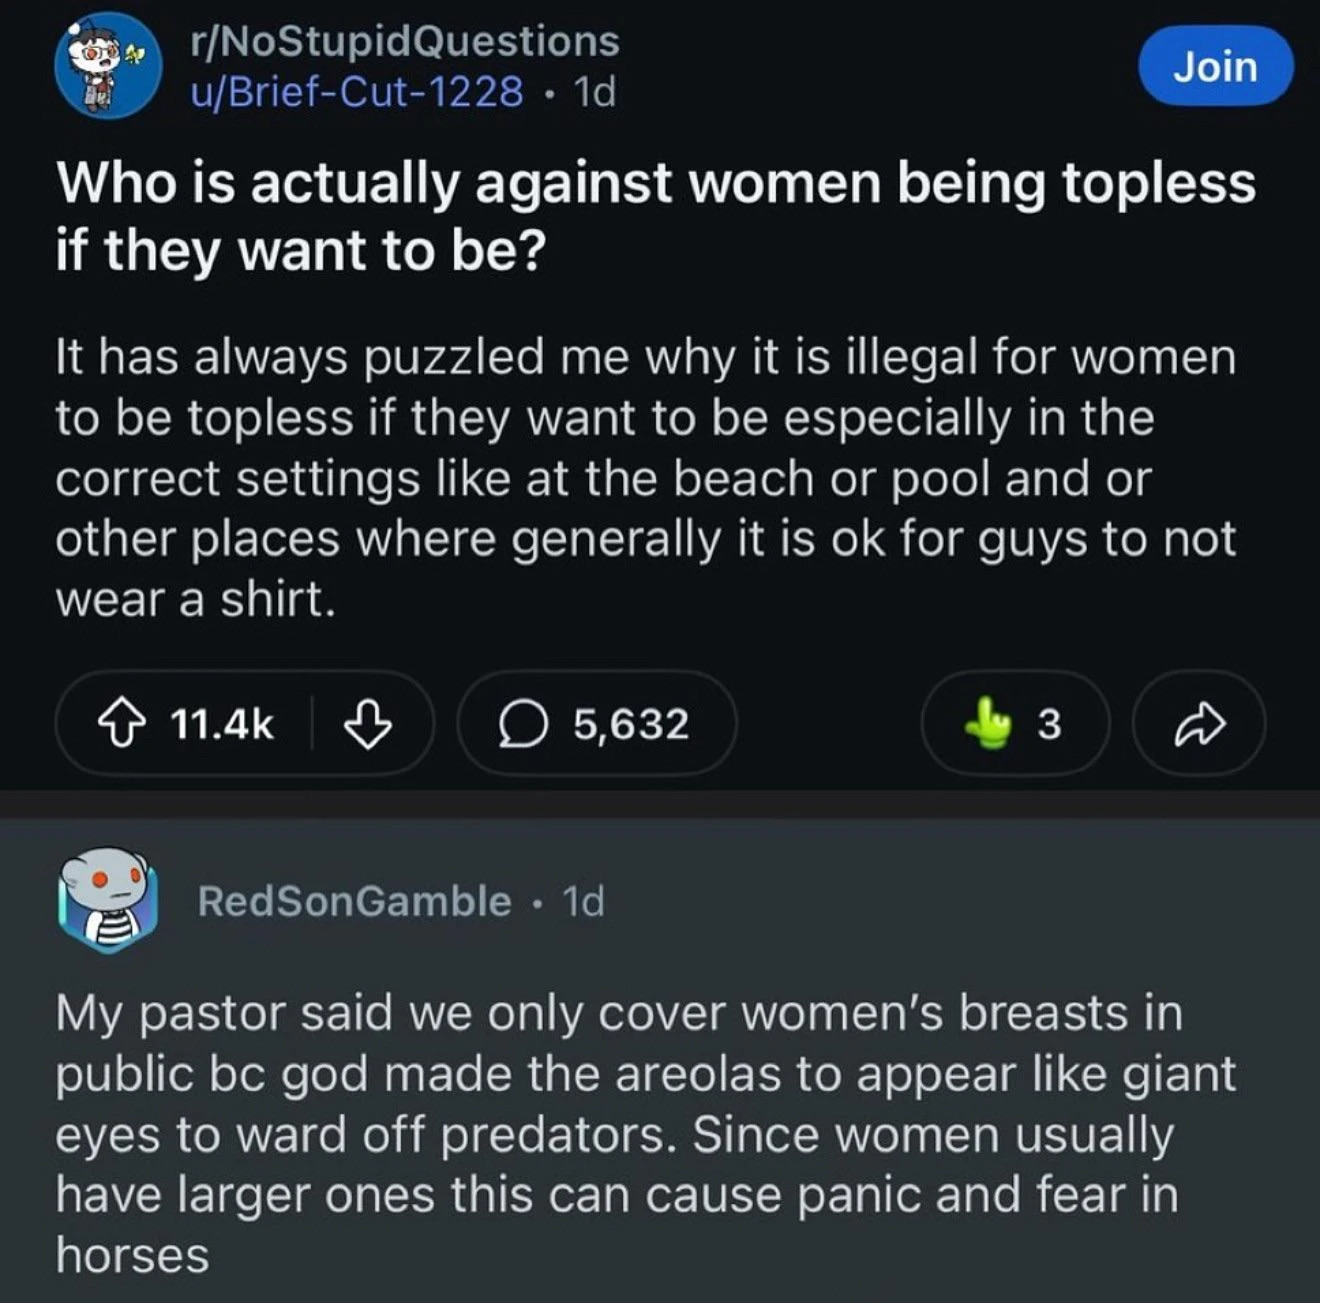Click the post title about women being topless
The height and width of the screenshot is (1303, 1320).
point(655,216)
